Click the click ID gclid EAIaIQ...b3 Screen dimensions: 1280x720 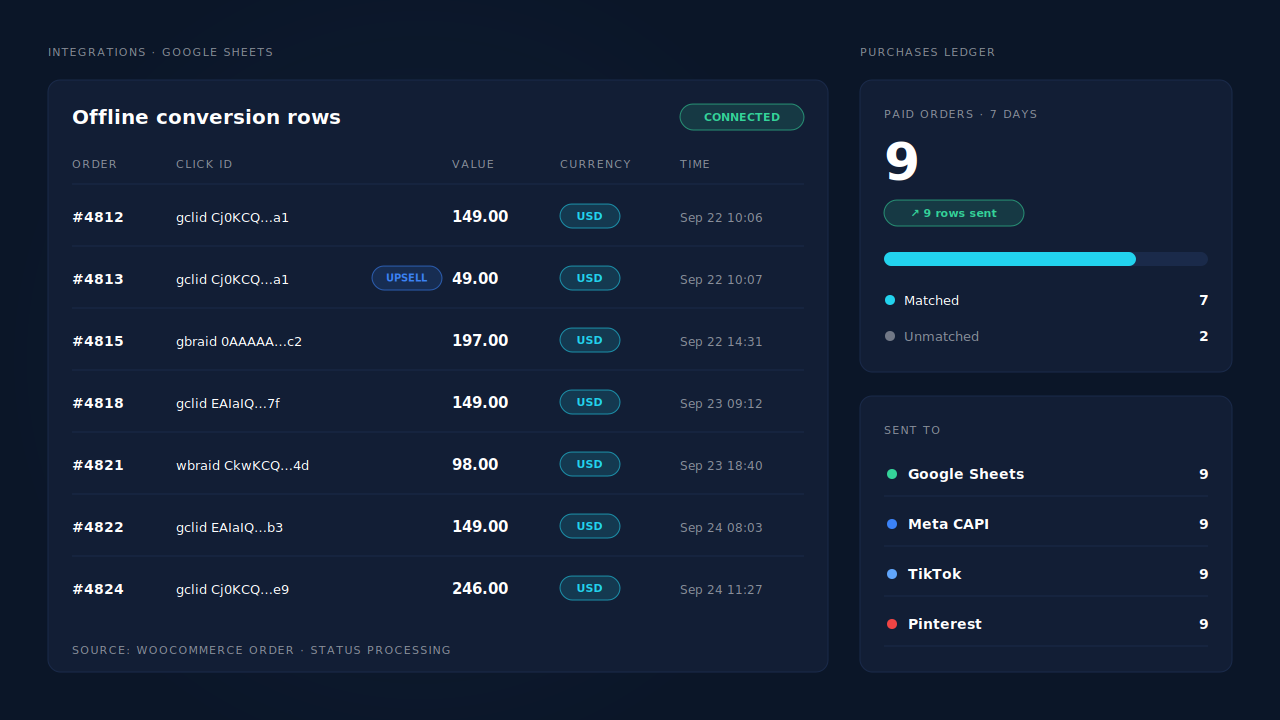(230, 527)
